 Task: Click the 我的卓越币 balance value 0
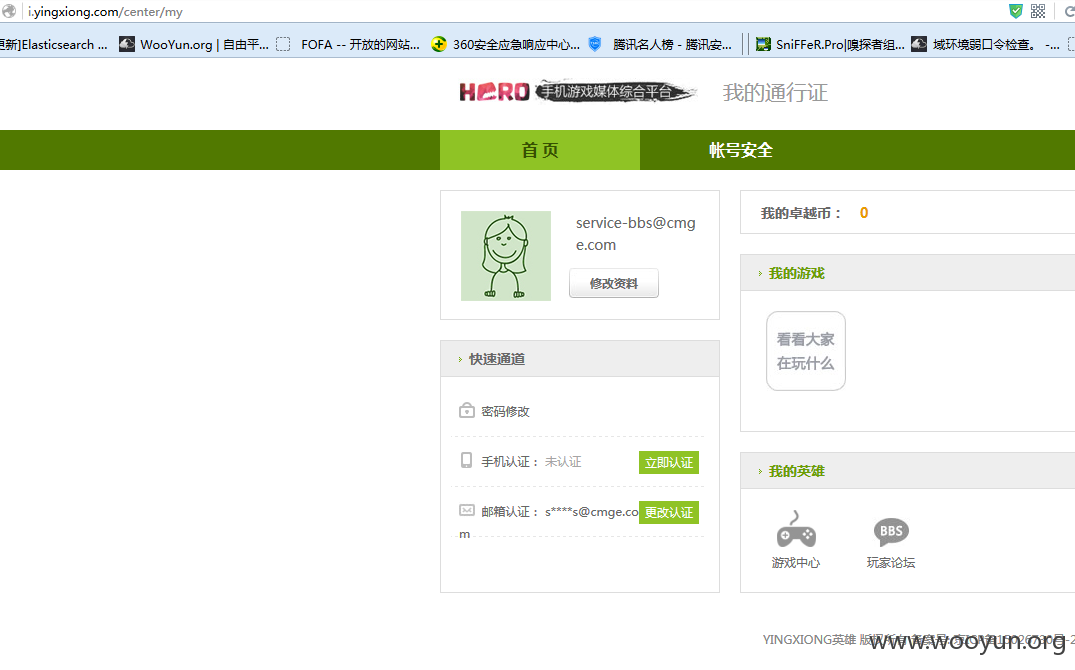tap(864, 213)
